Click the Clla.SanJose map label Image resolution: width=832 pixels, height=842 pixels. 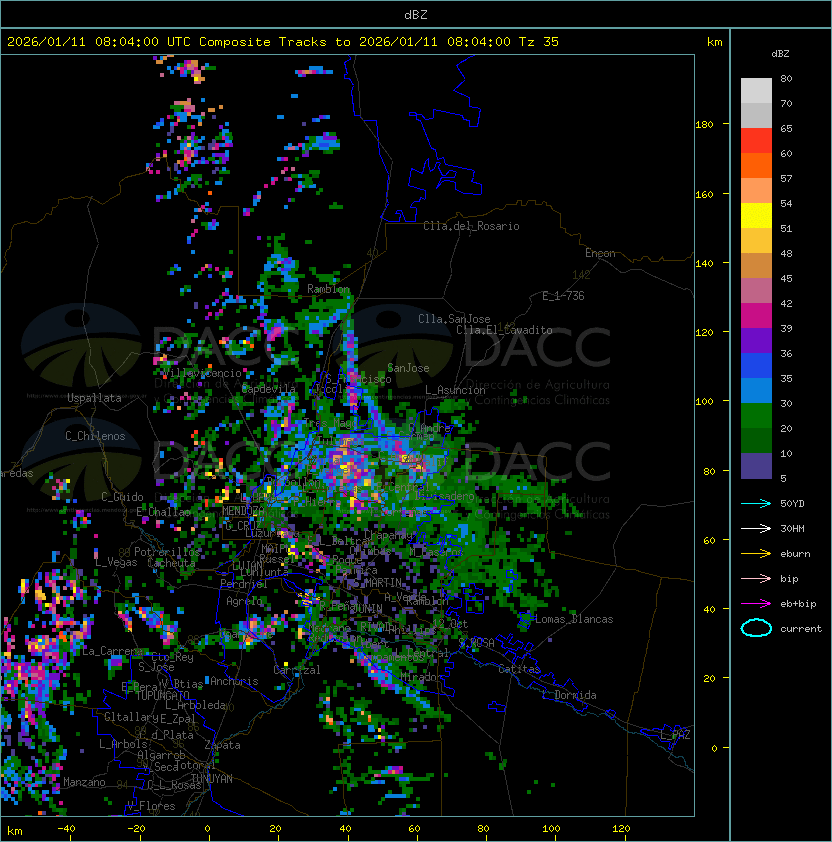[454, 319]
